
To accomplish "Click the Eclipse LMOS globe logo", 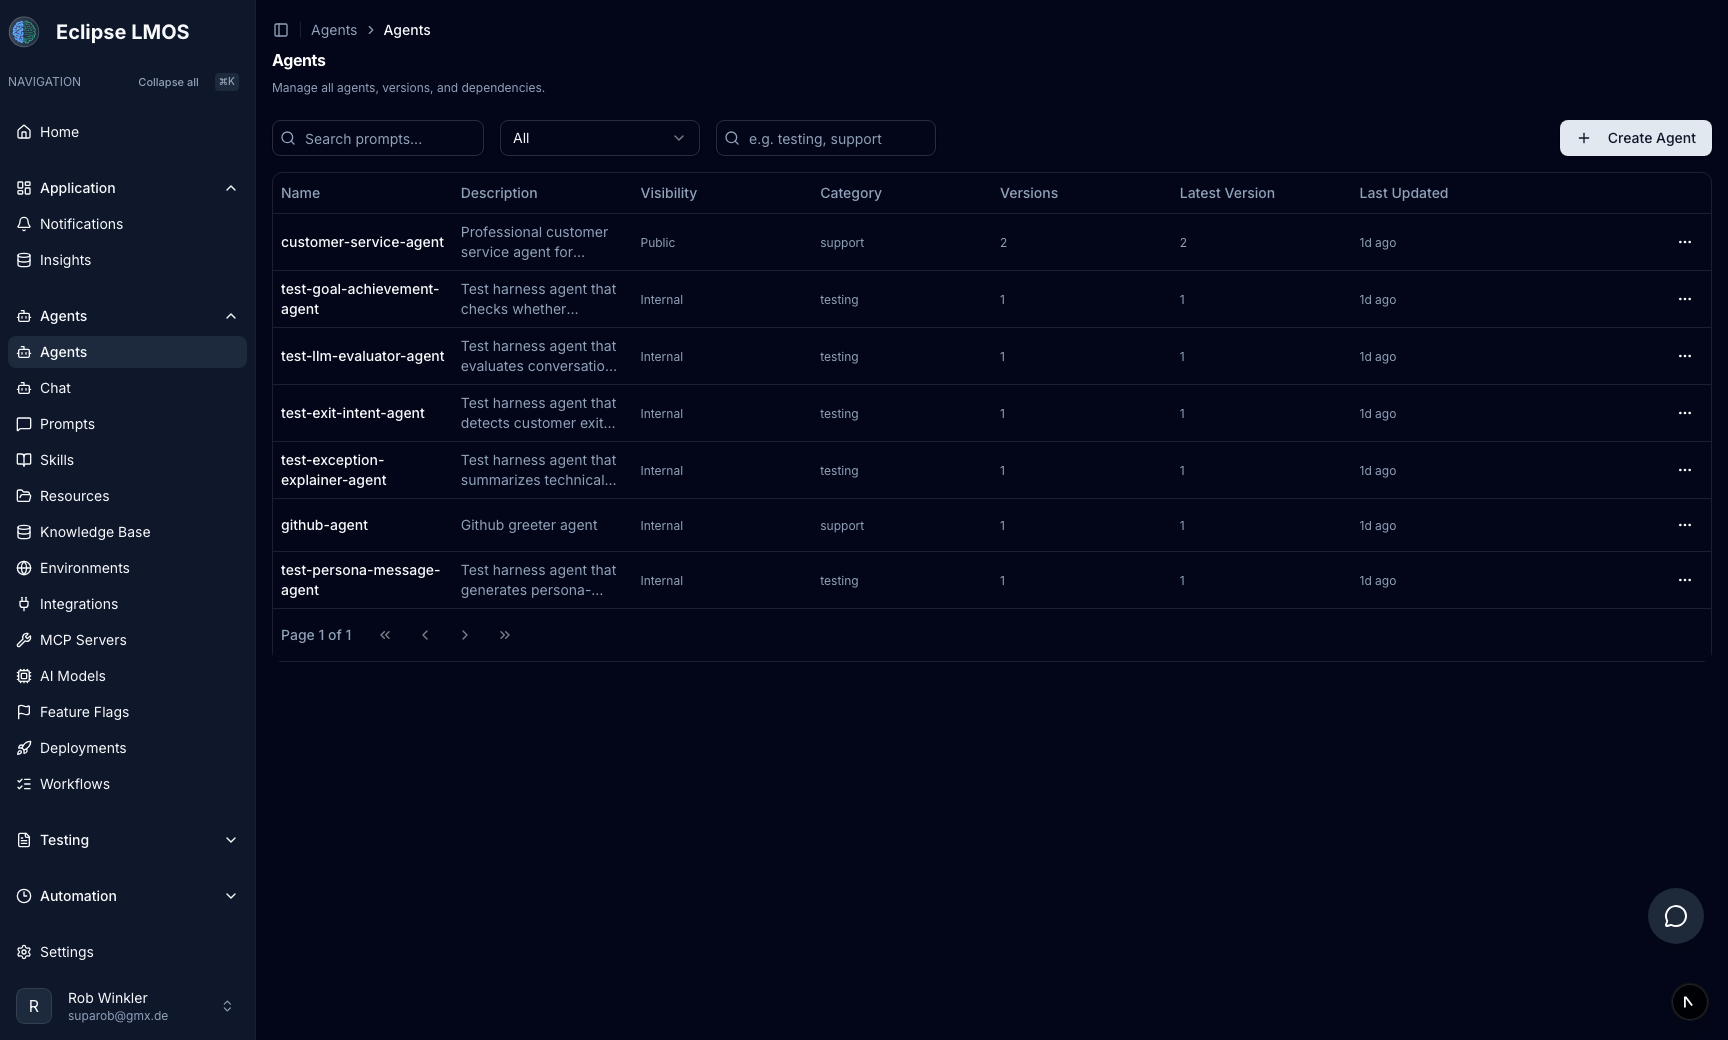I will pos(24,32).
